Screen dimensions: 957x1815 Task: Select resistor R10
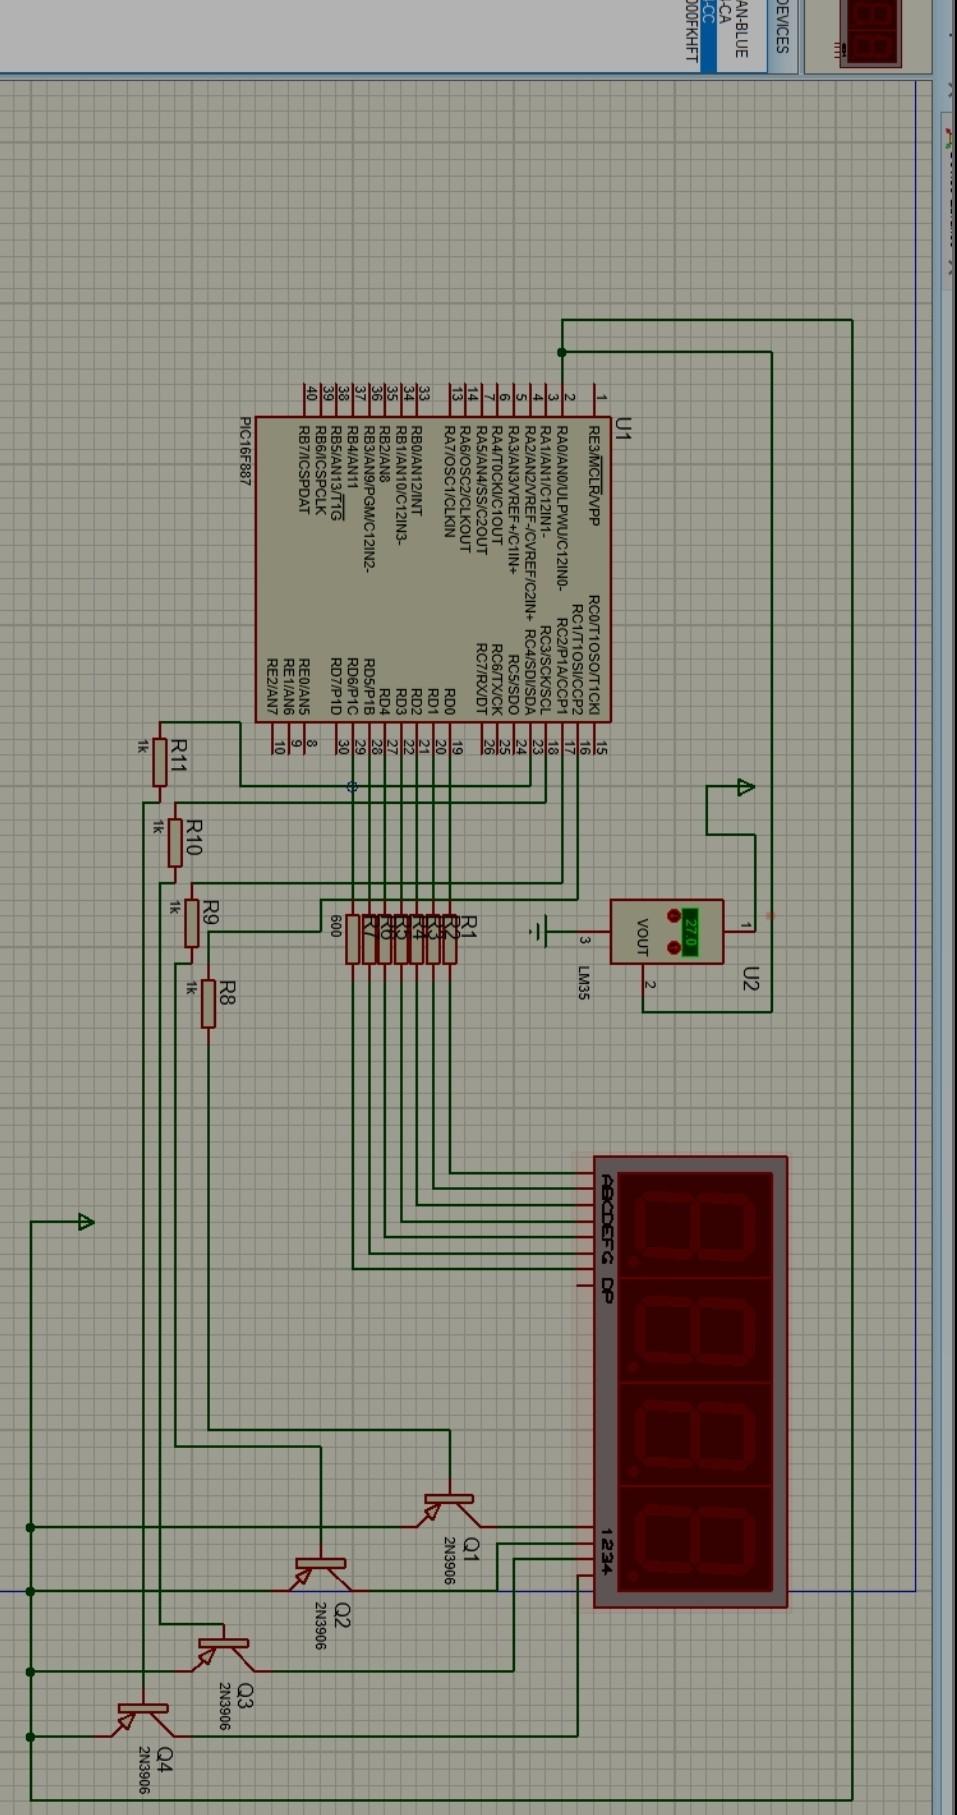(176, 842)
